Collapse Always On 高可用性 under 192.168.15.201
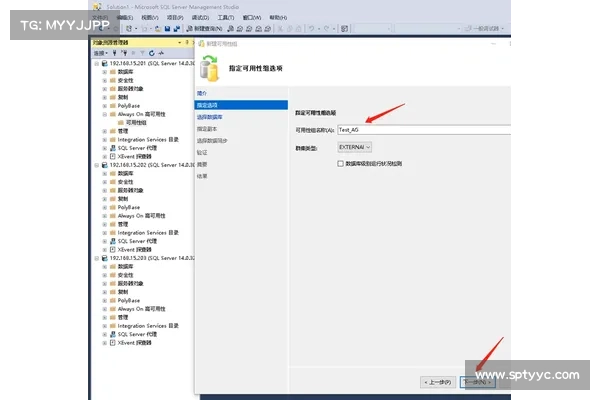This screenshot has width=600, height=400. click(x=104, y=114)
